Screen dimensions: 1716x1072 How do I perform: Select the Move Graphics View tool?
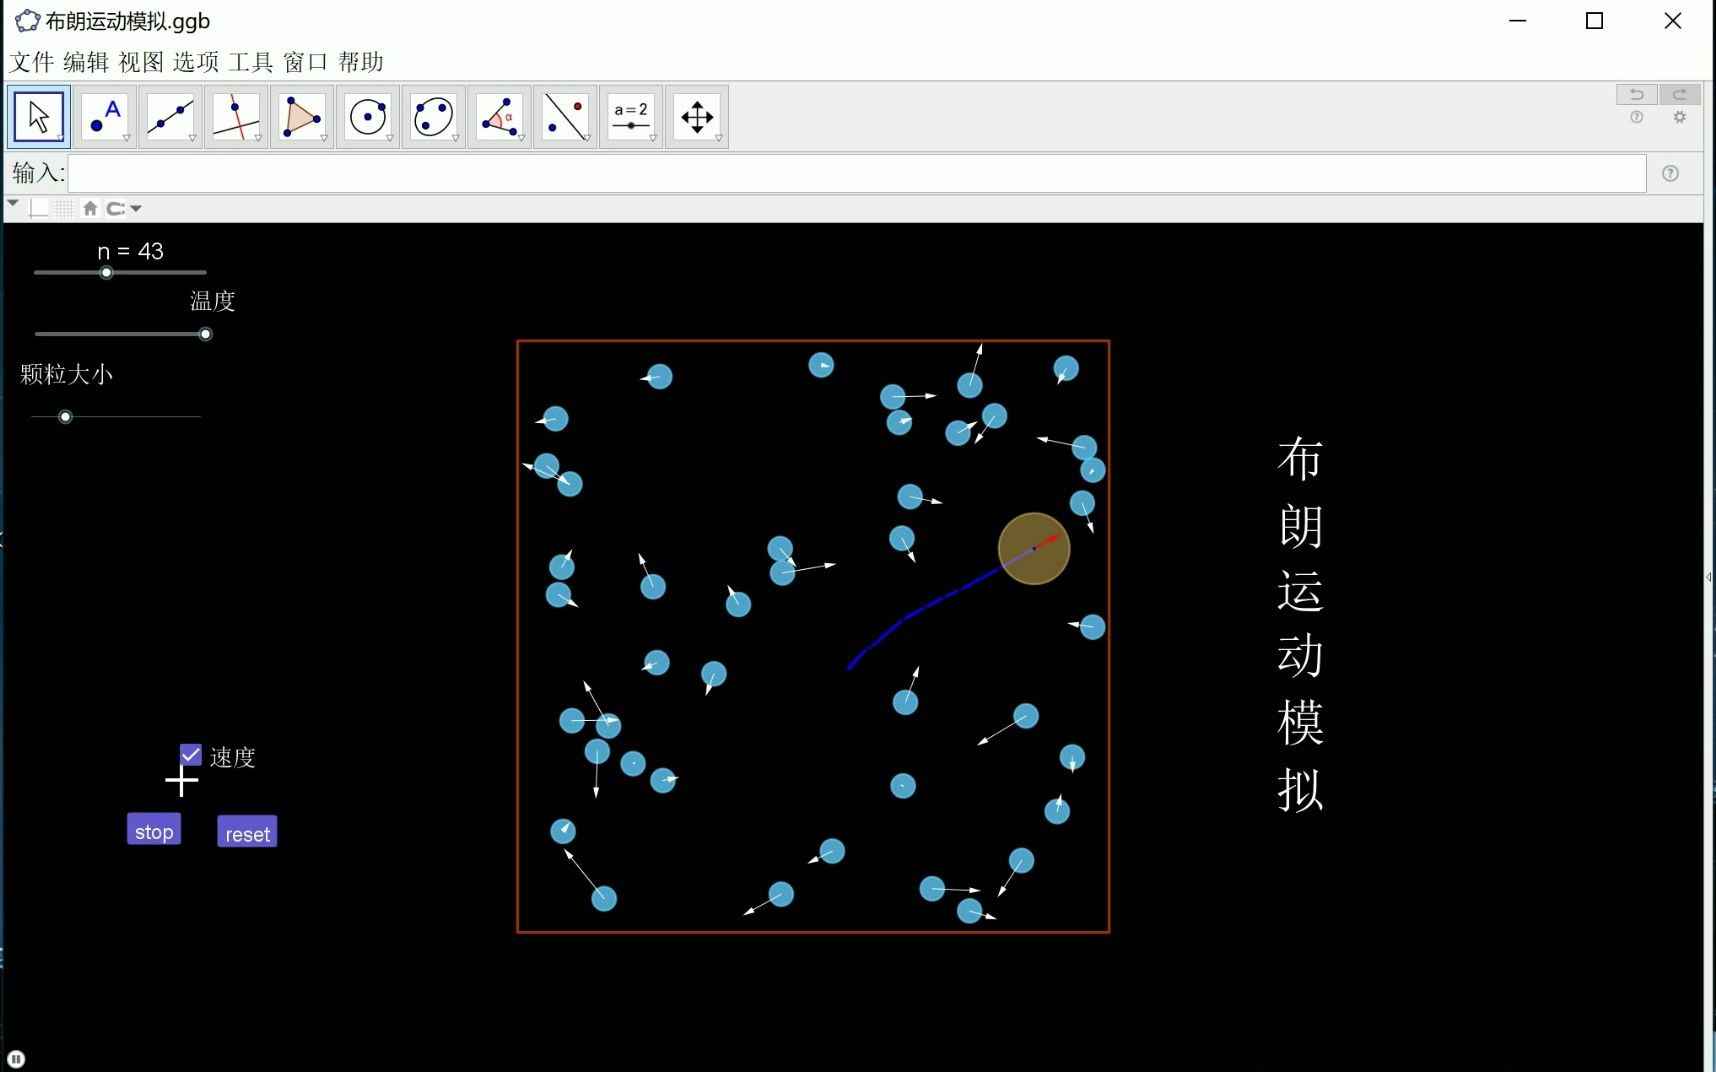click(x=696, y=116)
